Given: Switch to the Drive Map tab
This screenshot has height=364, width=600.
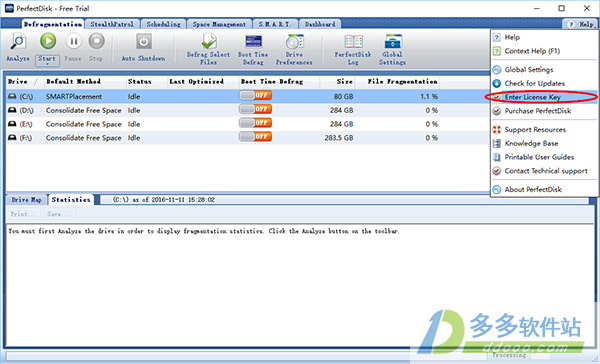Looking at the screenshot, I should pos(26,199).
